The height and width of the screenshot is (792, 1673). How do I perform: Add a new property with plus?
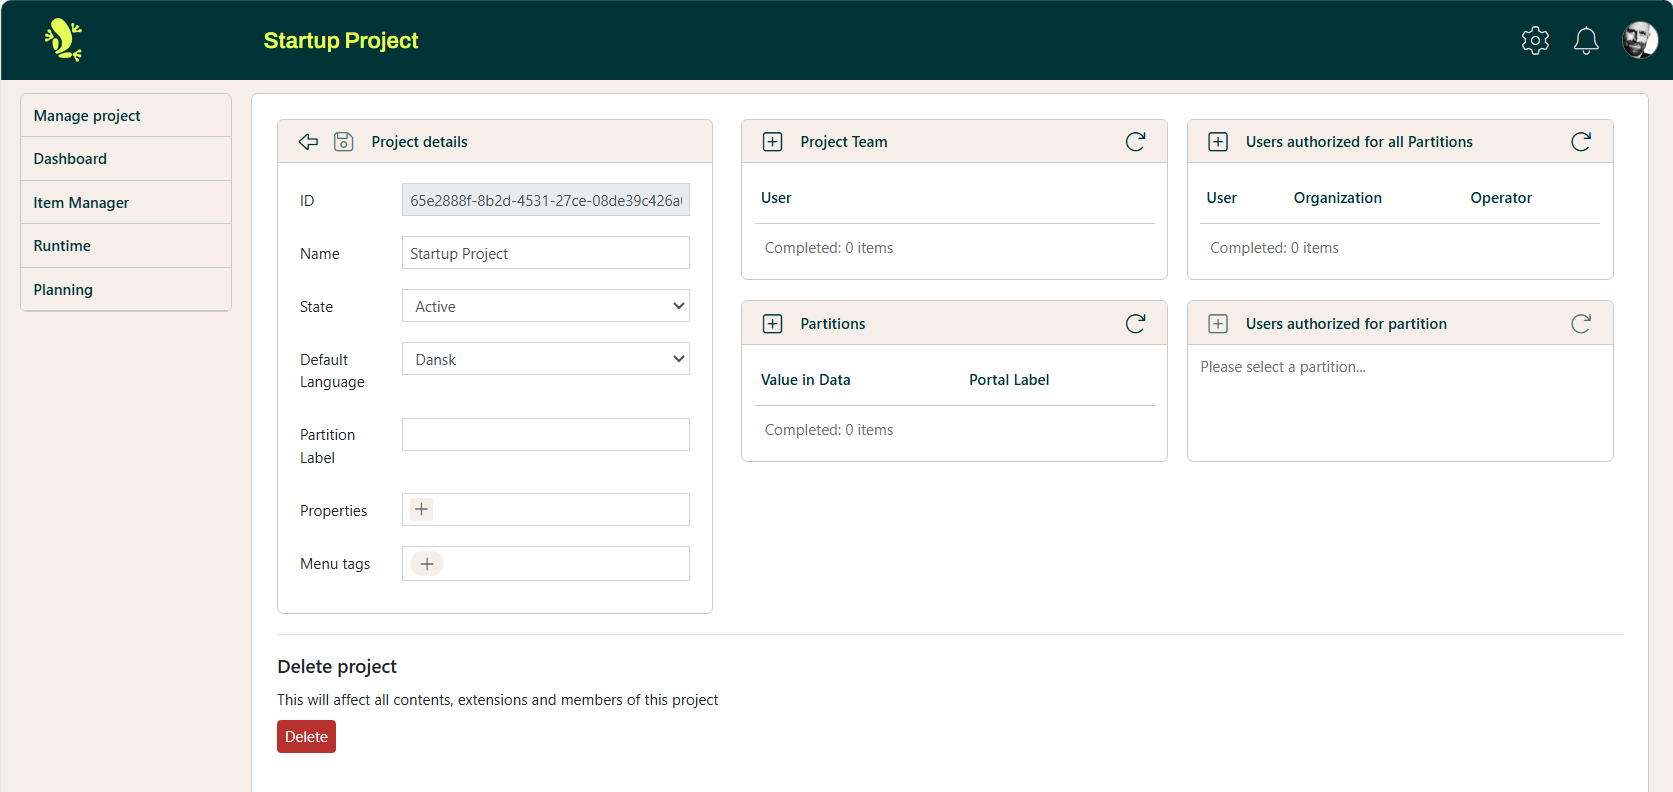pos(422,510)
